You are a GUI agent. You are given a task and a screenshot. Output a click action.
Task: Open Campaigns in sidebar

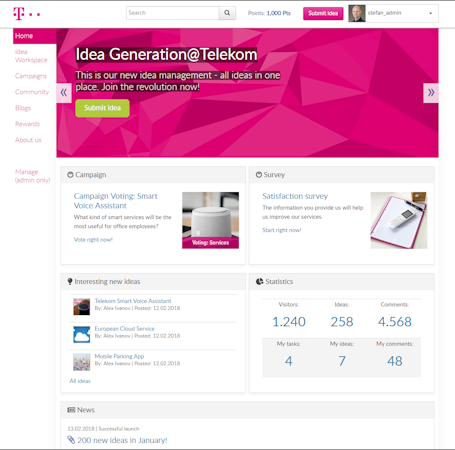click(x=31, y=76)
